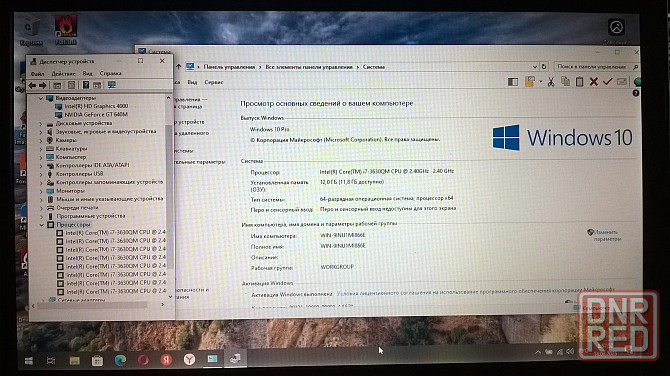Open the red Yandex icon on taskbar
Image resolution: width=670 pixels, height=376 pixels.
[x=166, y=360]
